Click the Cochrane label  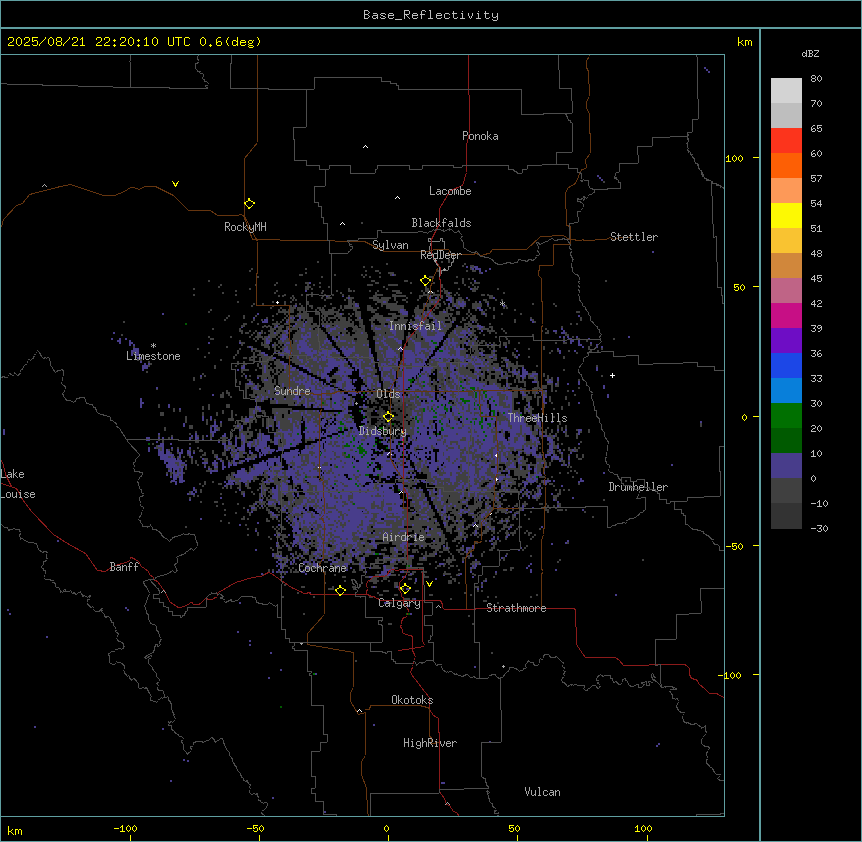[x=323, y=568]
